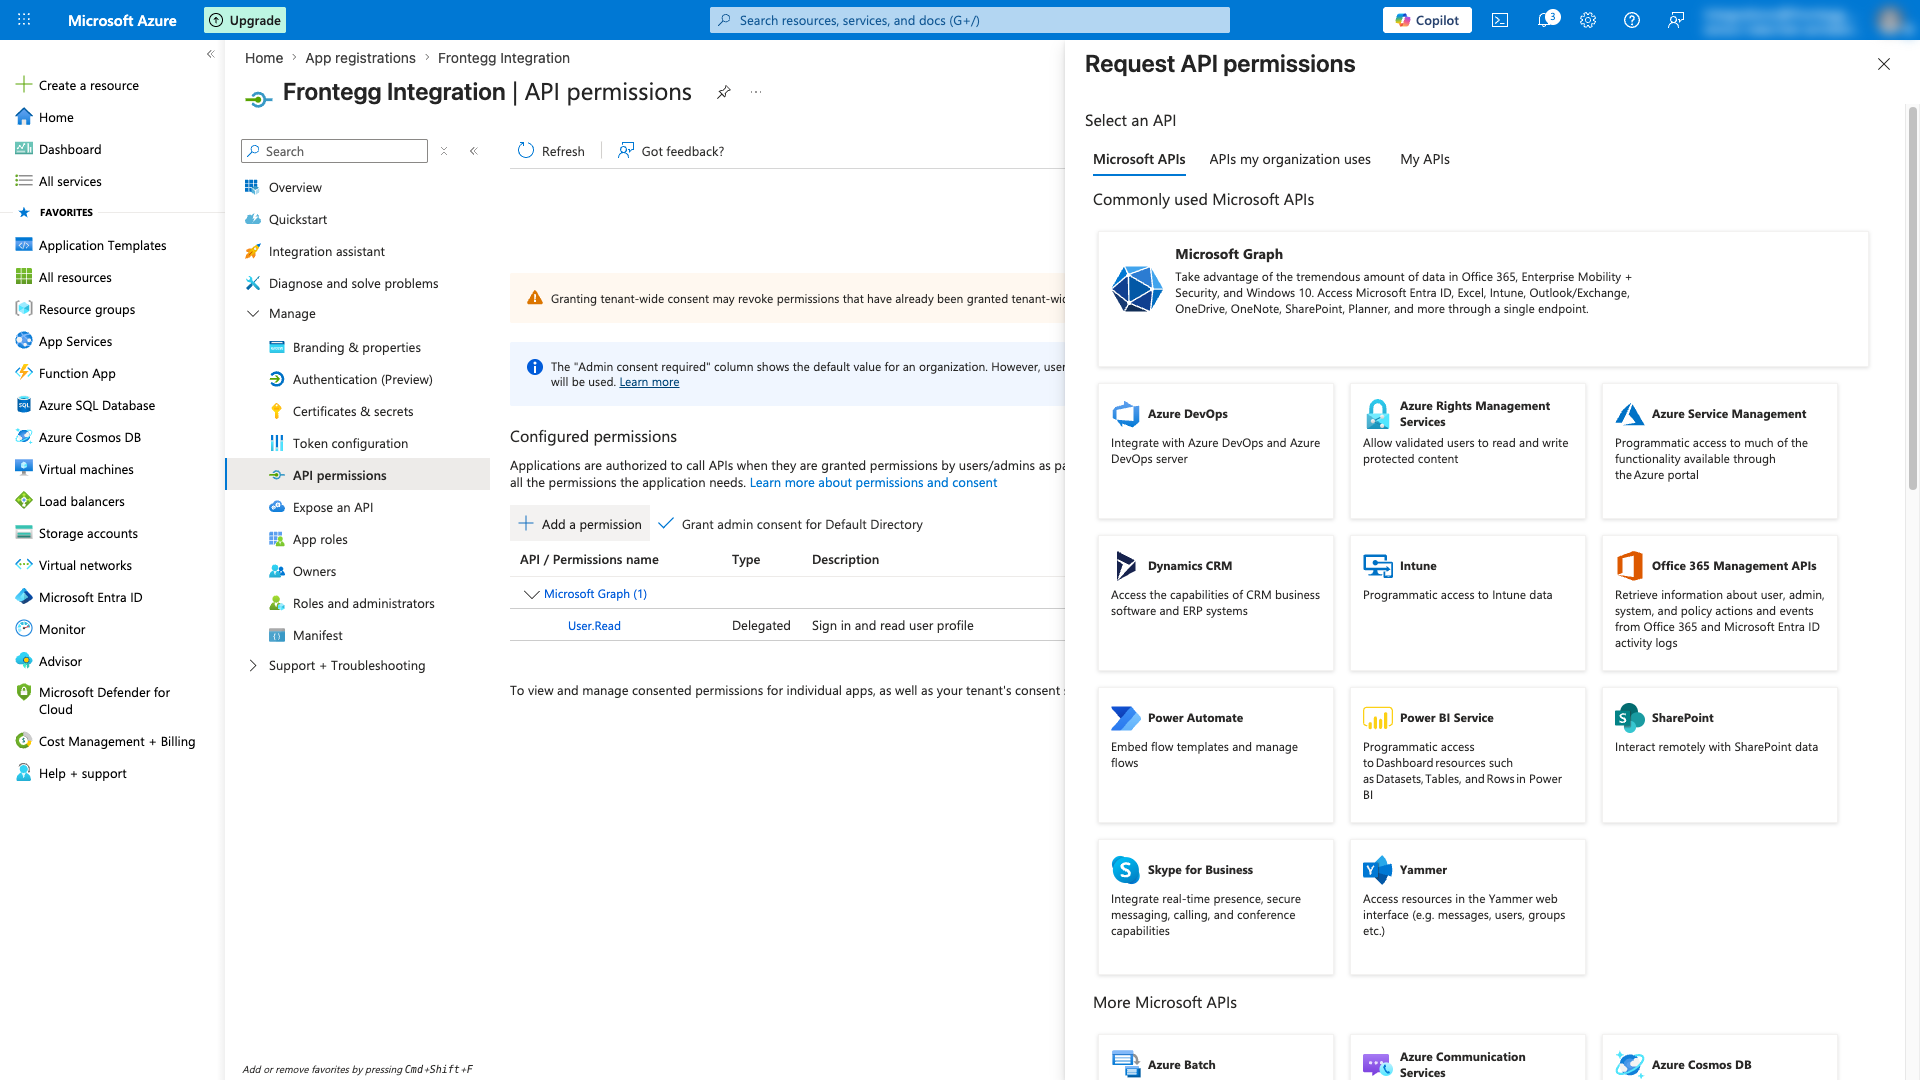
Task: Collapse the left portal sidebar
Action: pos(210,54)
